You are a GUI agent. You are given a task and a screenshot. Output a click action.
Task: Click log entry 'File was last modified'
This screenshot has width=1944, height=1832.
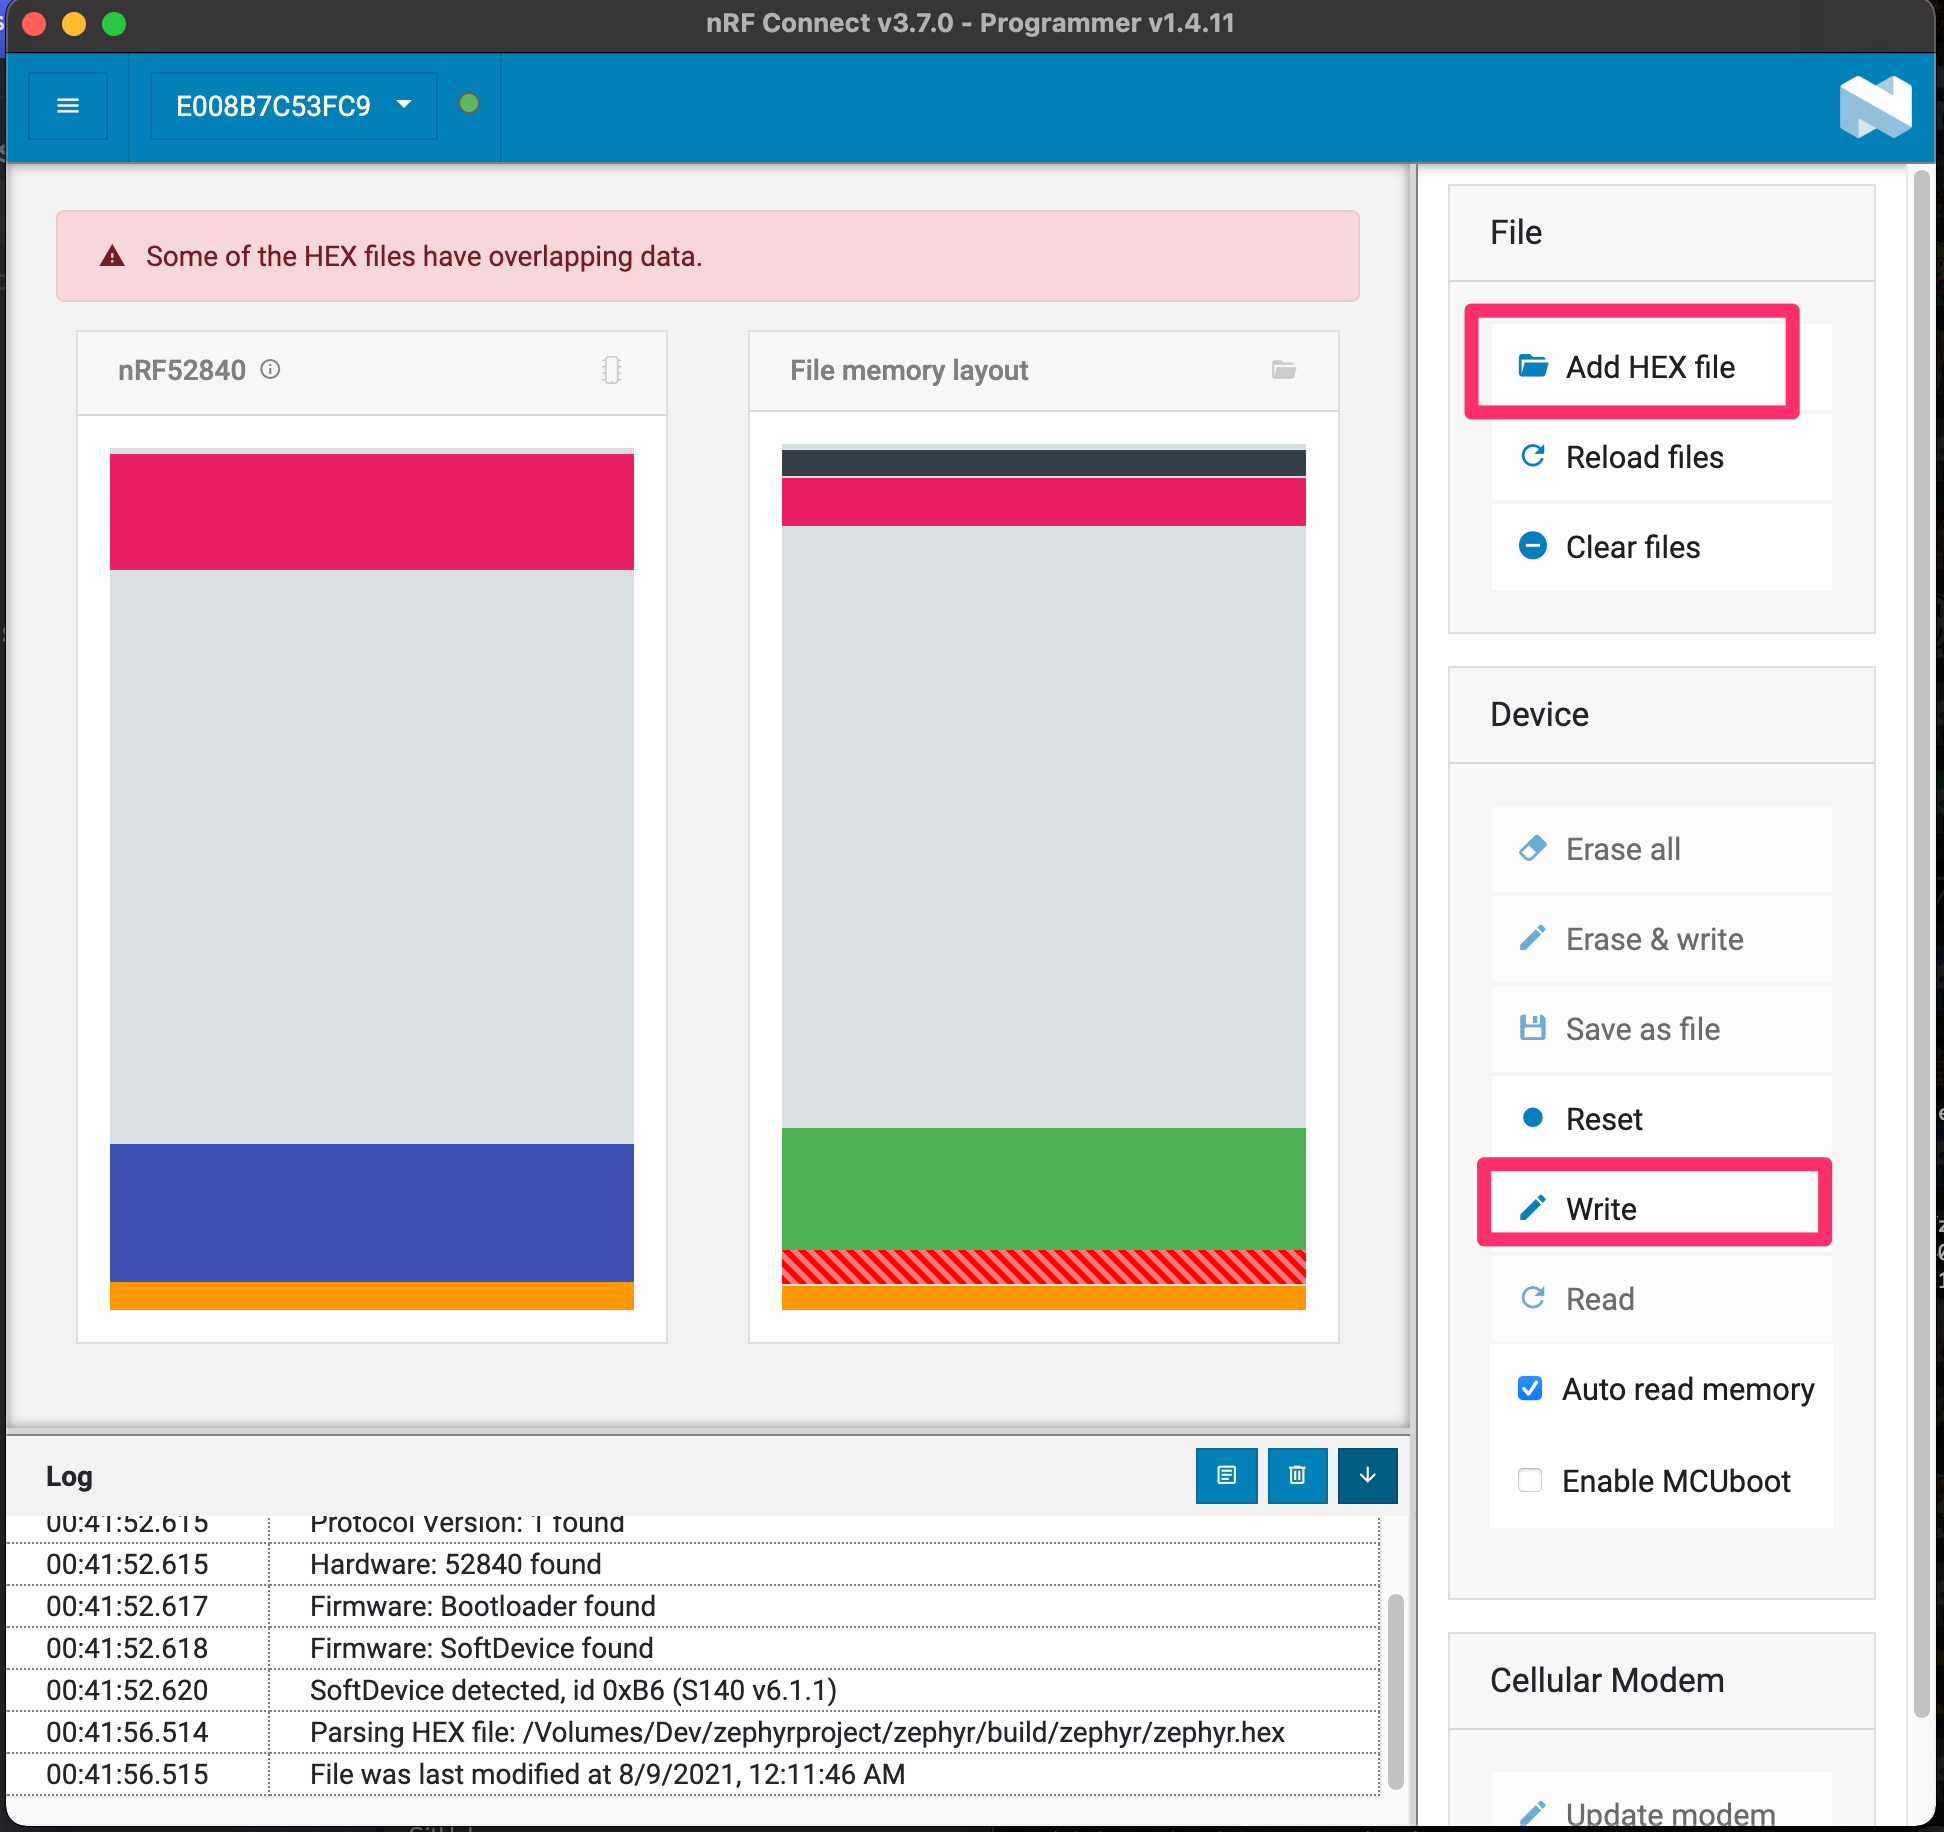tap(607, 1774)
